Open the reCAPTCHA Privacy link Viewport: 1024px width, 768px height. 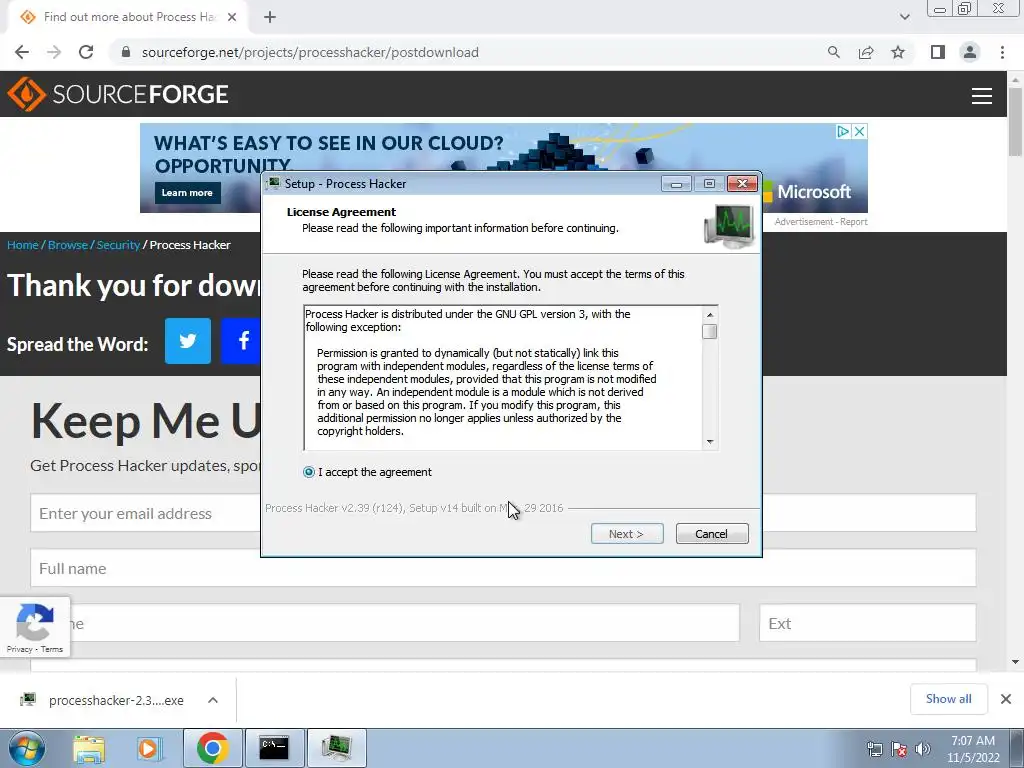[x=20, y=649]
